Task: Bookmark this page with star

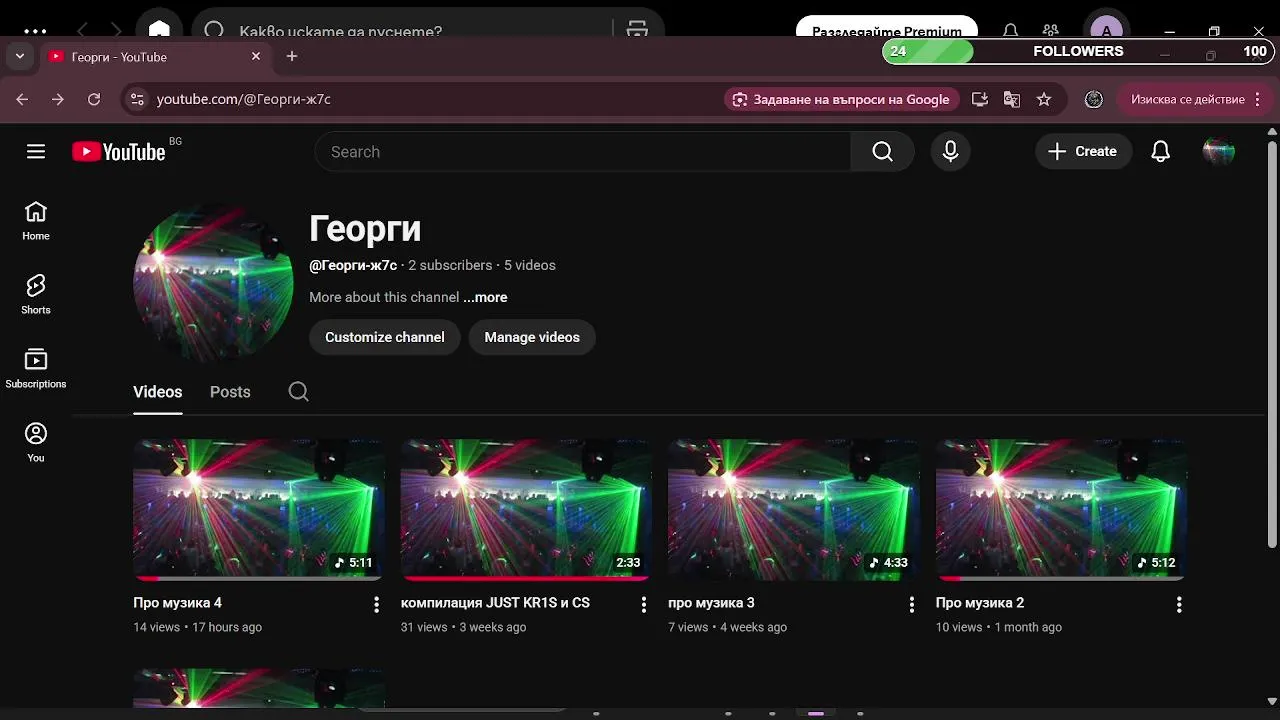Action: (1044, 99)
